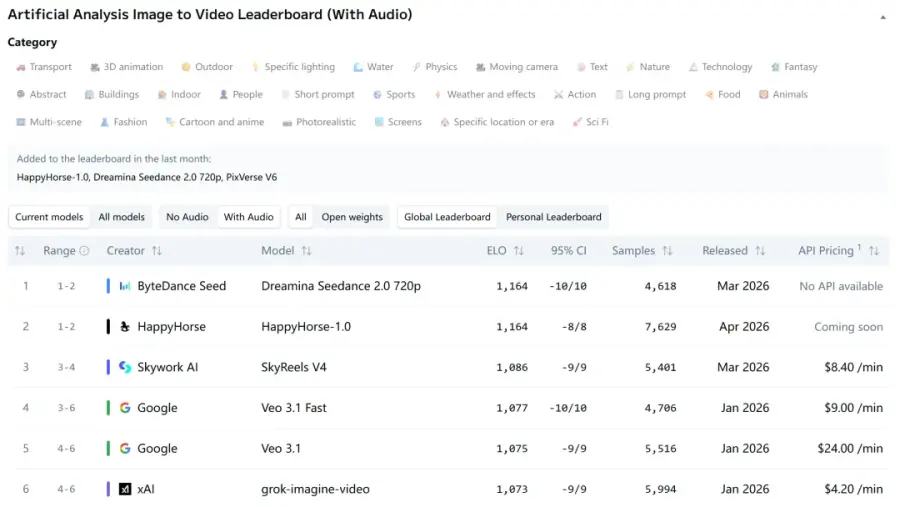This screenshot has height=507, width=900.
Task: Click the xAI logo icon
Action: click(125, 489)
